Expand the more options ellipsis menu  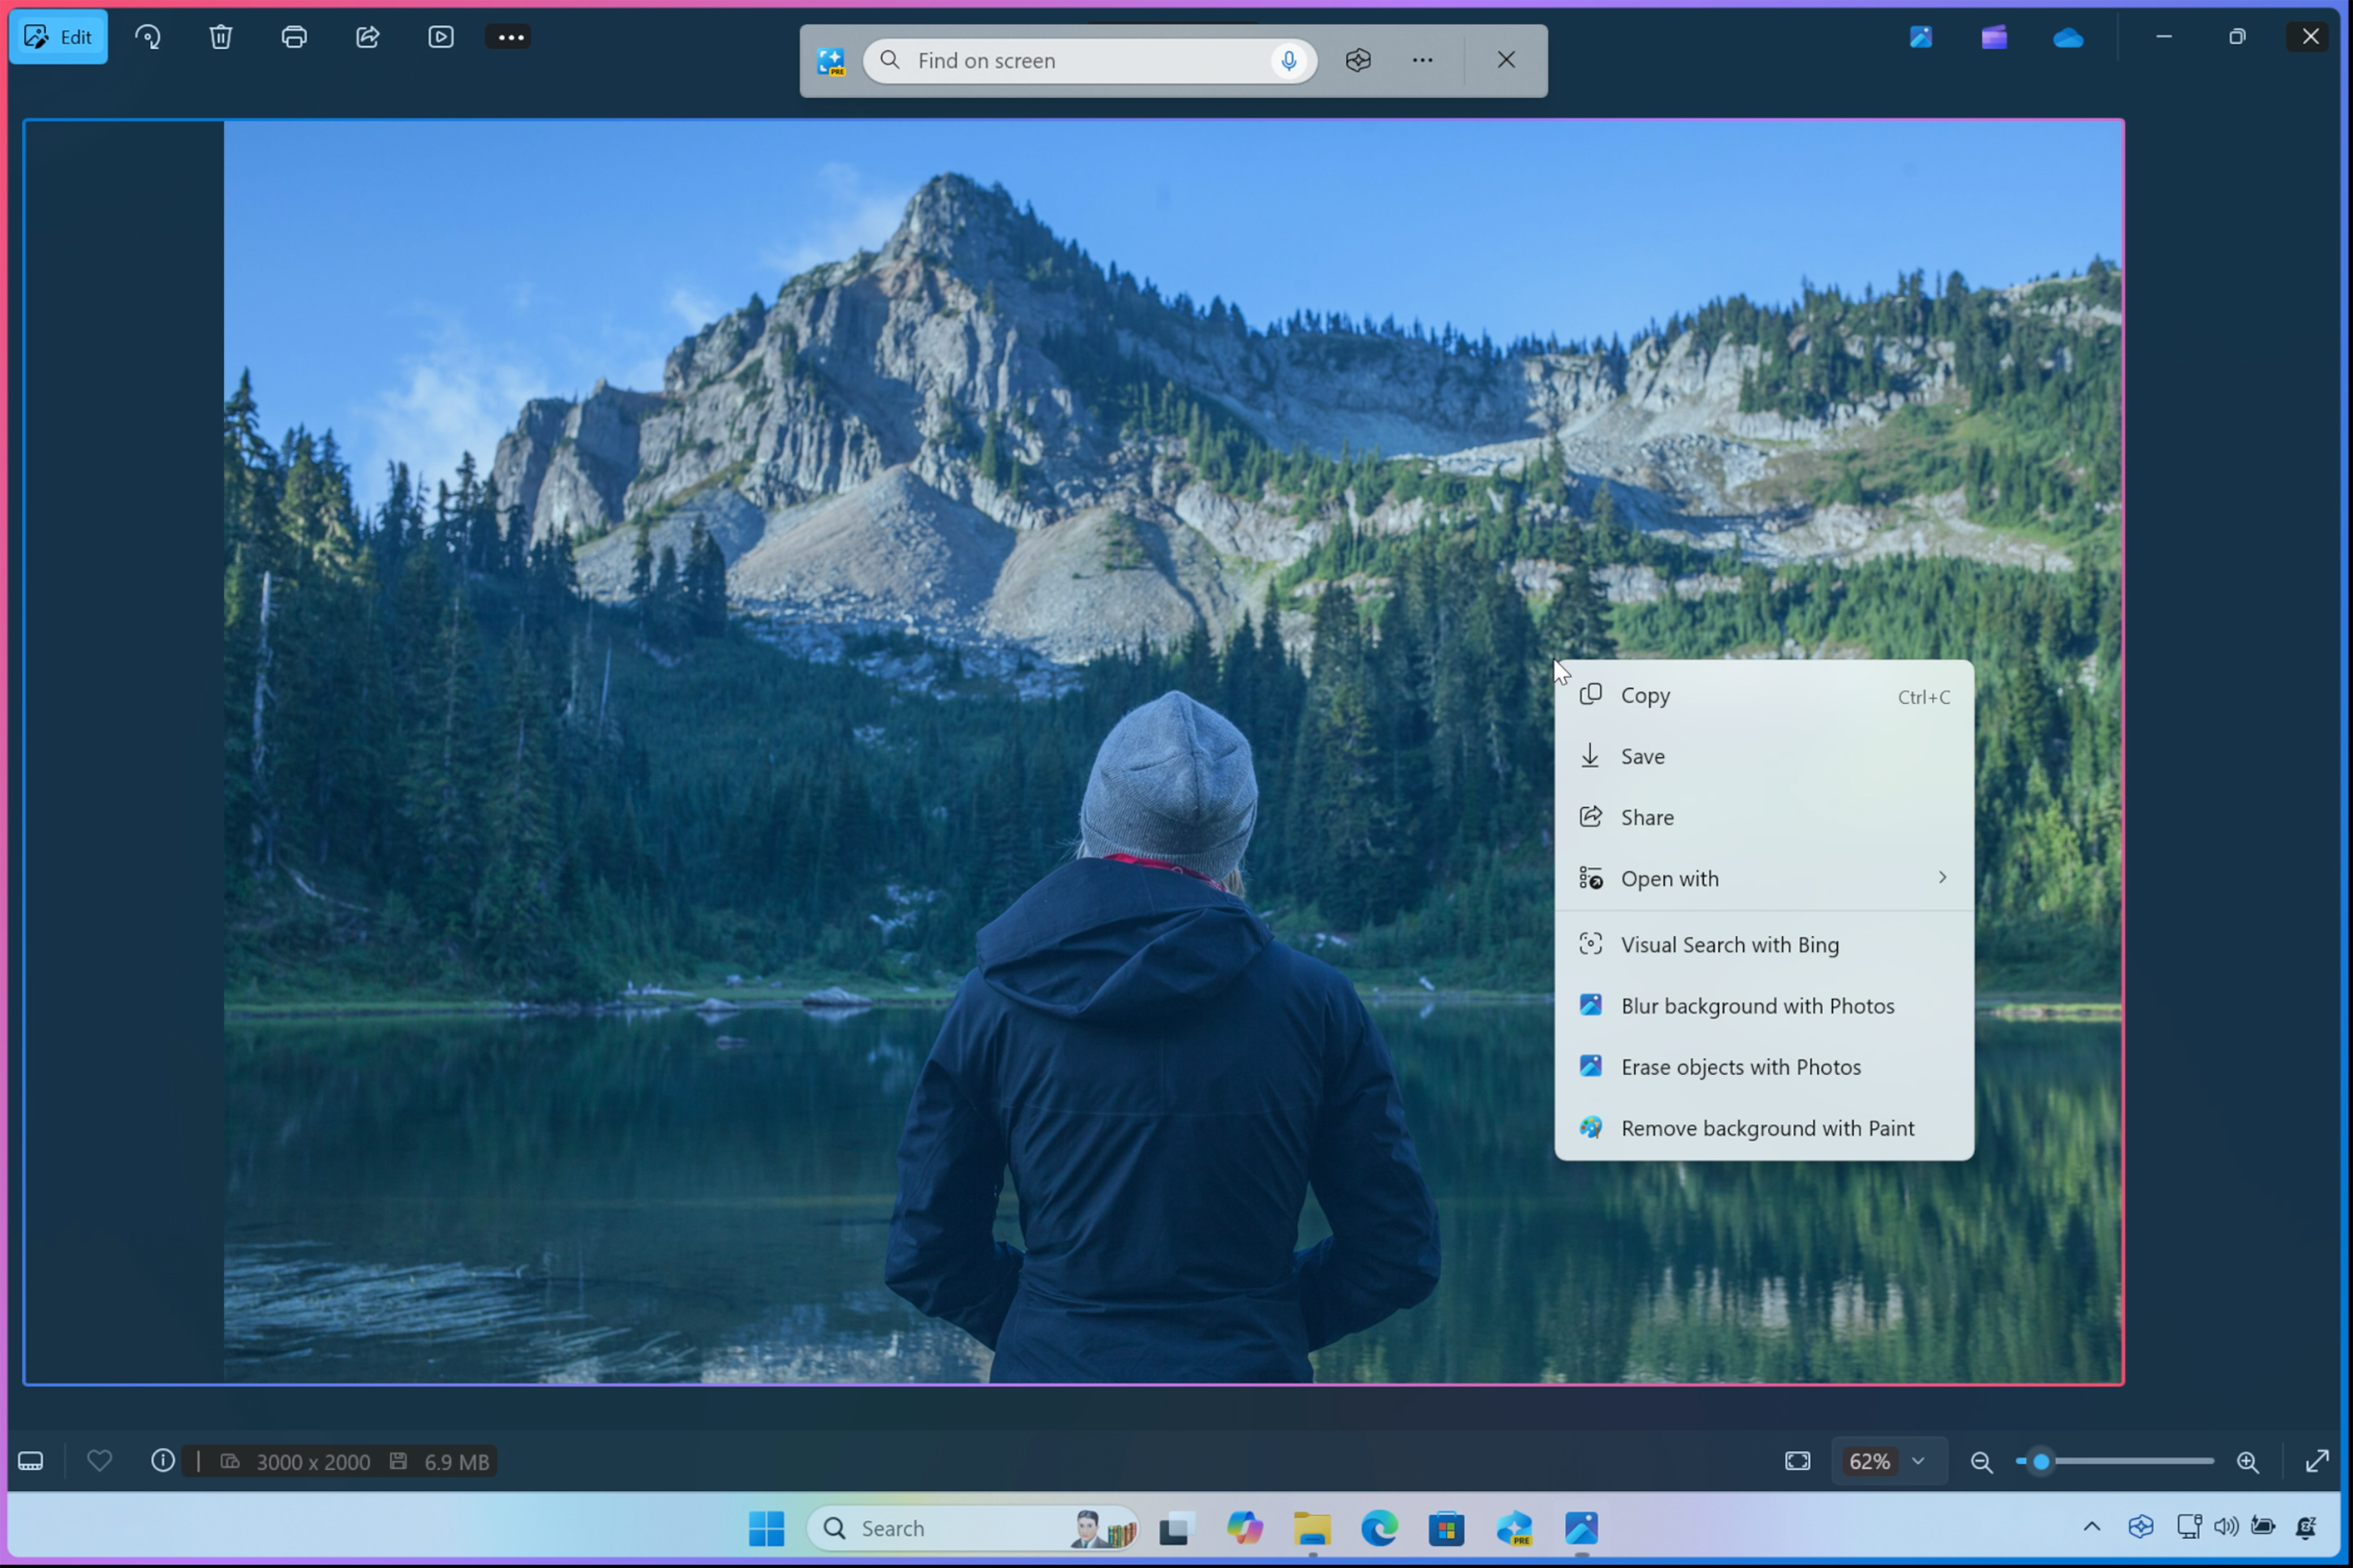tap(510, 35)
